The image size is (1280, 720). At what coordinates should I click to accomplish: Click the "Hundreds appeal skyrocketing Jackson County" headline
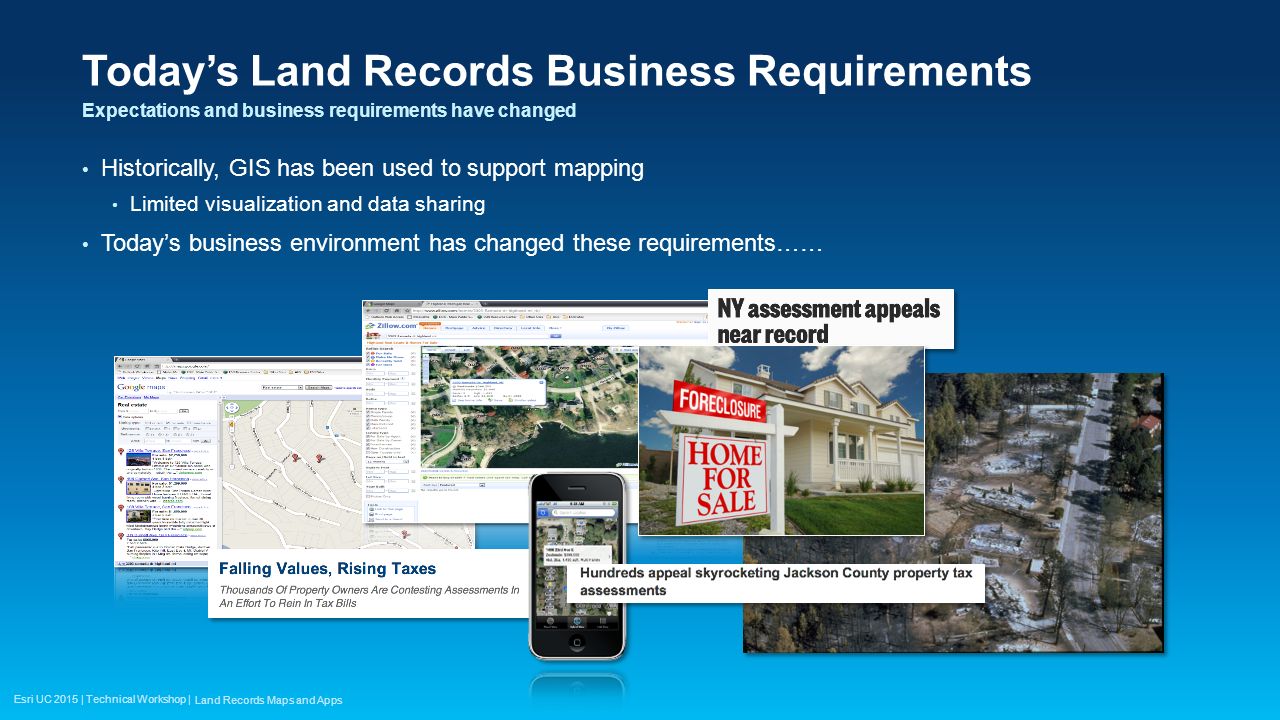tap(776, 582)
